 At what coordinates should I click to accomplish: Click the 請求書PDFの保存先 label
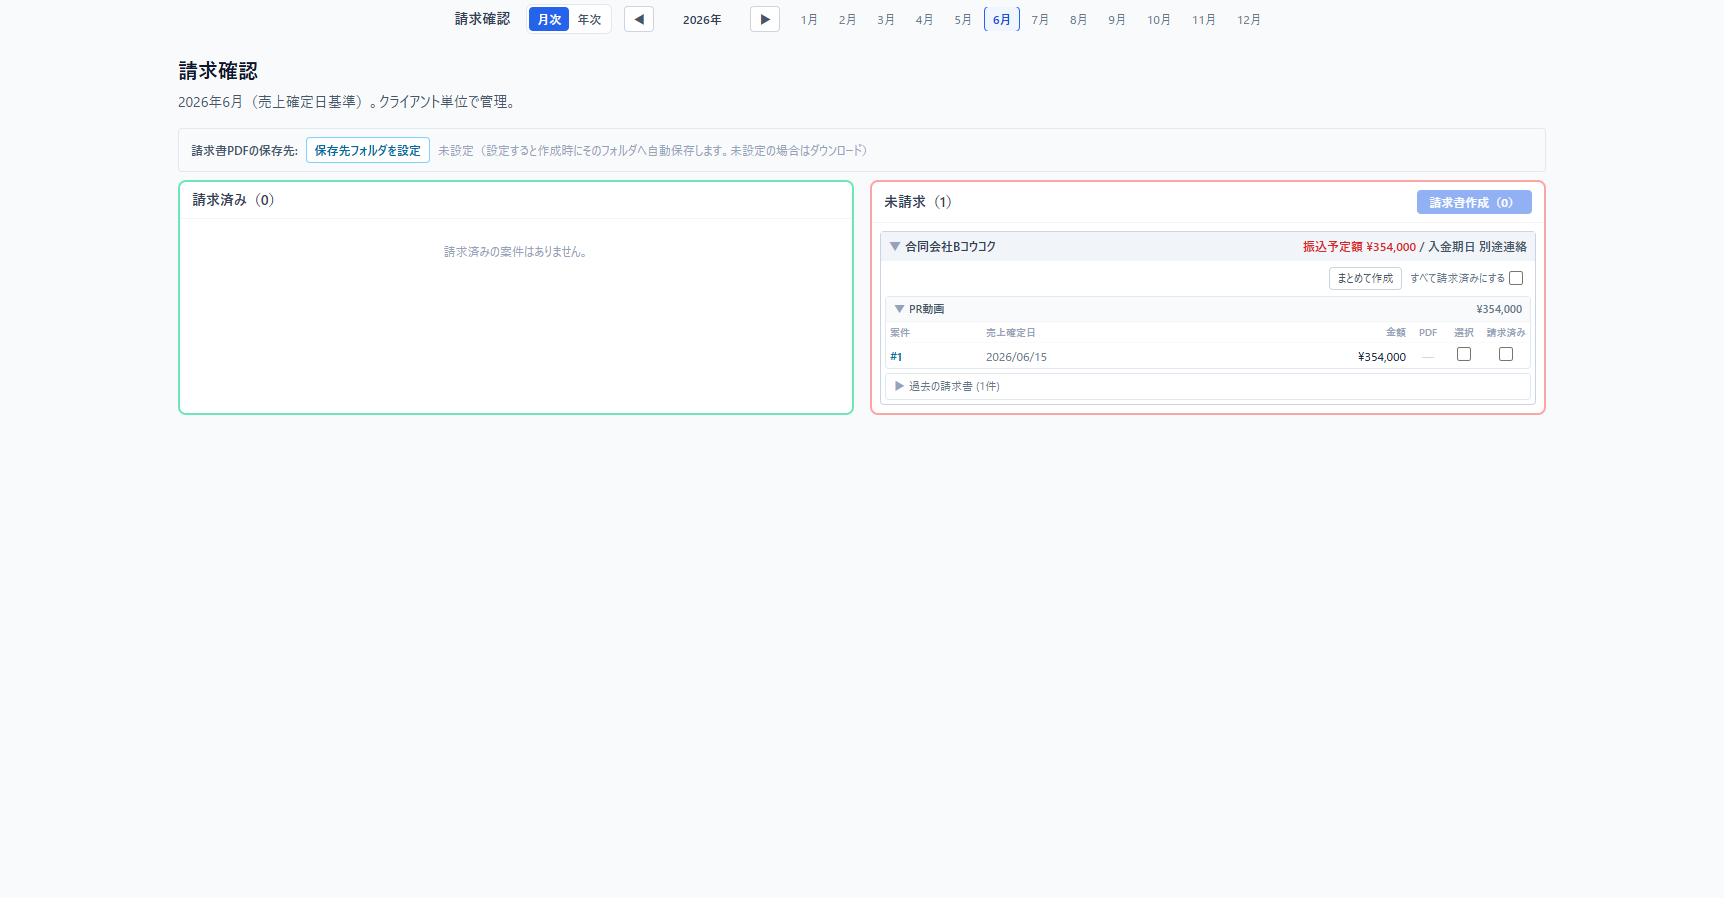[x=245, y=151]
